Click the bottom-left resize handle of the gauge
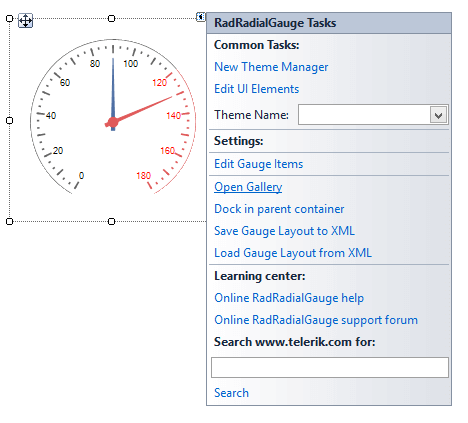468x423 pixels. tap(9, 221)
